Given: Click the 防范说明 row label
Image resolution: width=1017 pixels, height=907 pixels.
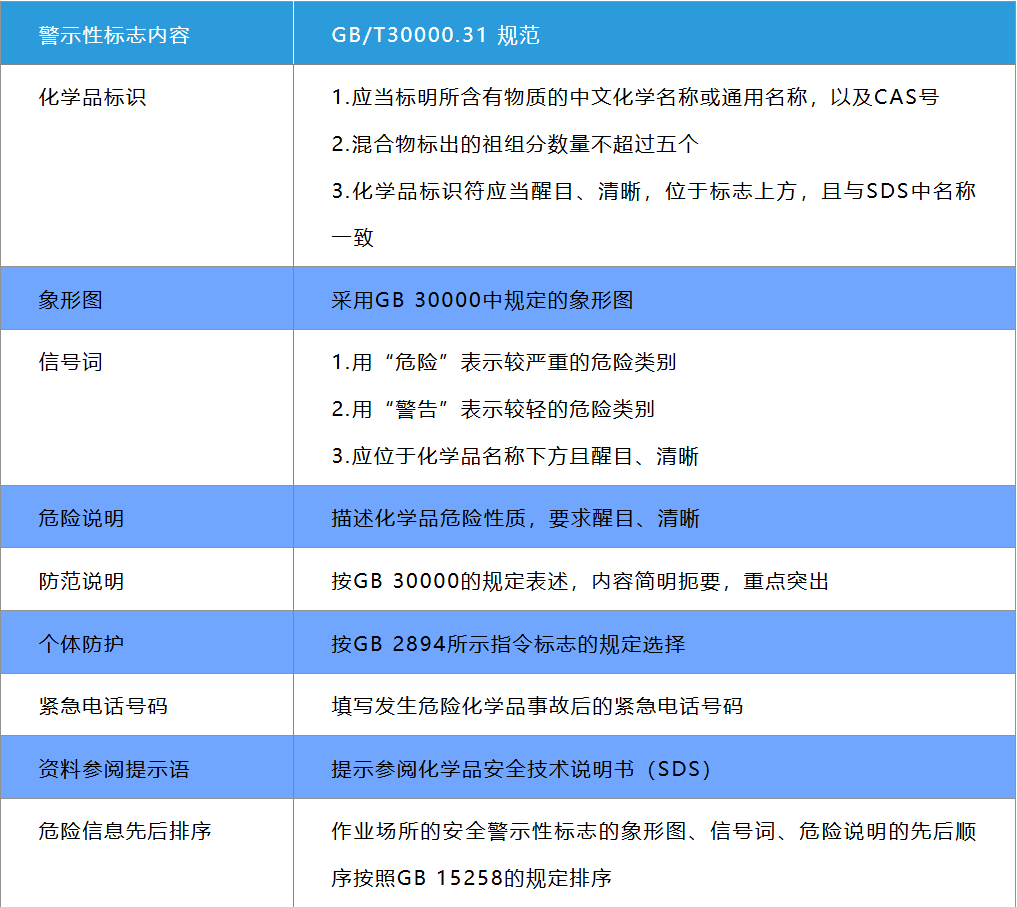Looking at the screenshot, I should pyautogui.click(x=81, y=581).
